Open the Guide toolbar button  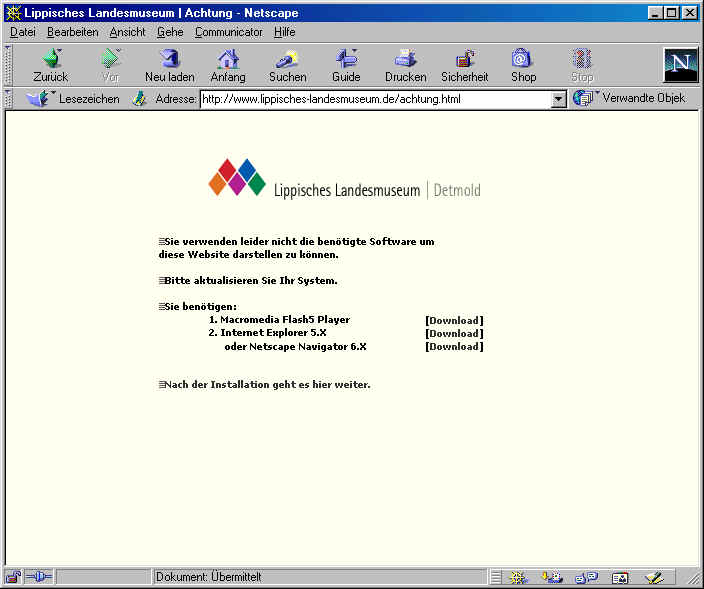[346, 66]
